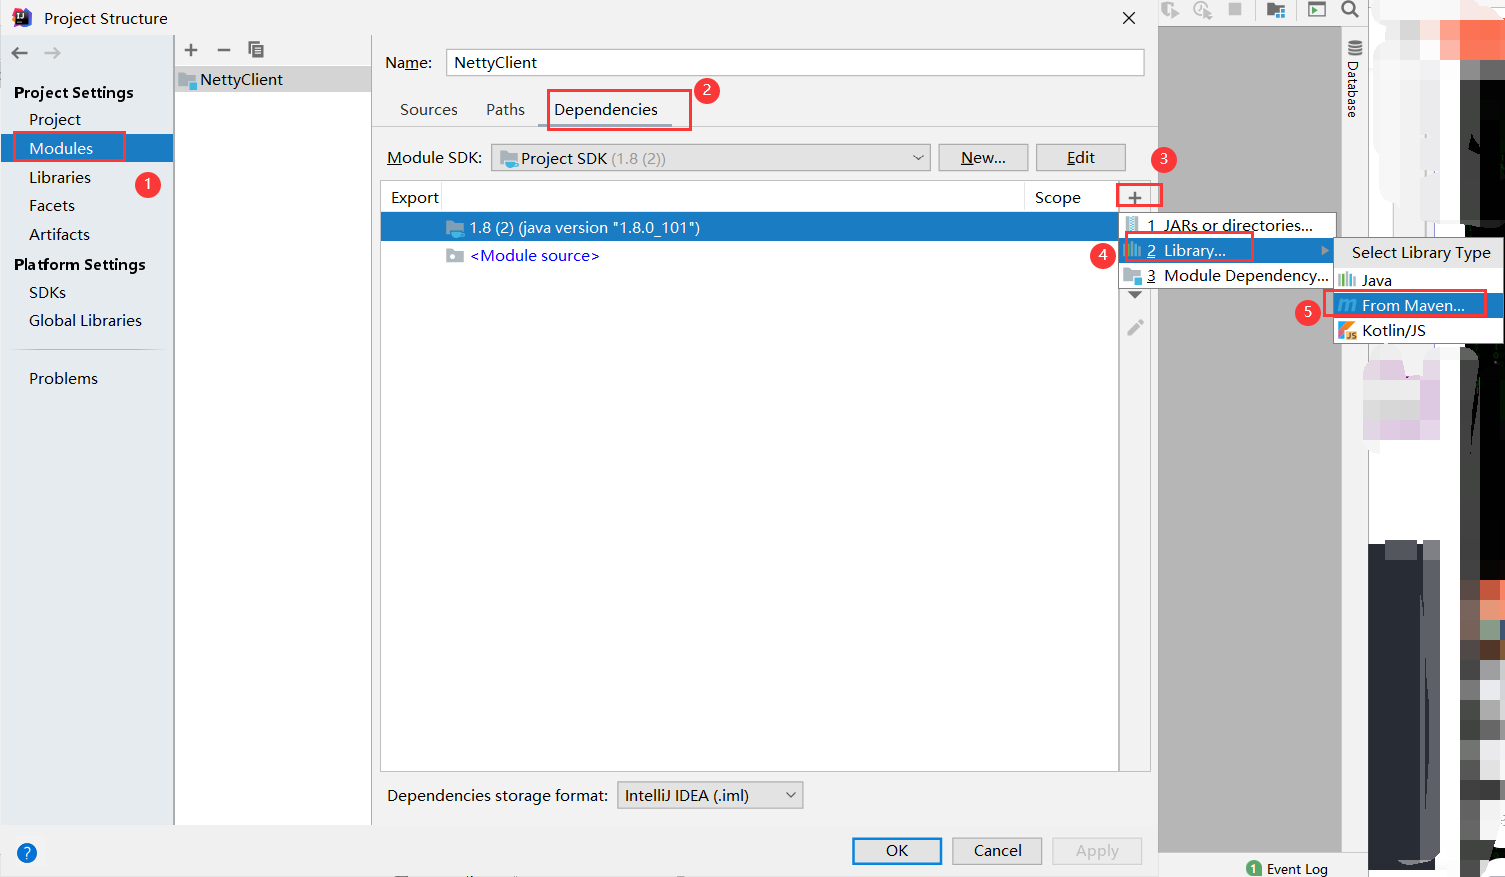1505x877 pixels.
Task: Select Global Libraries under Platform Settings
Action: [x=85, y=321]
